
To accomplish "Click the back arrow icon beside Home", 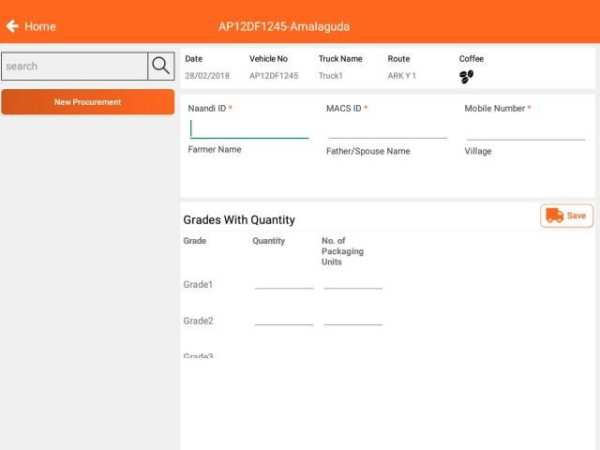I will pyautogui.click(x=12, y=26).
